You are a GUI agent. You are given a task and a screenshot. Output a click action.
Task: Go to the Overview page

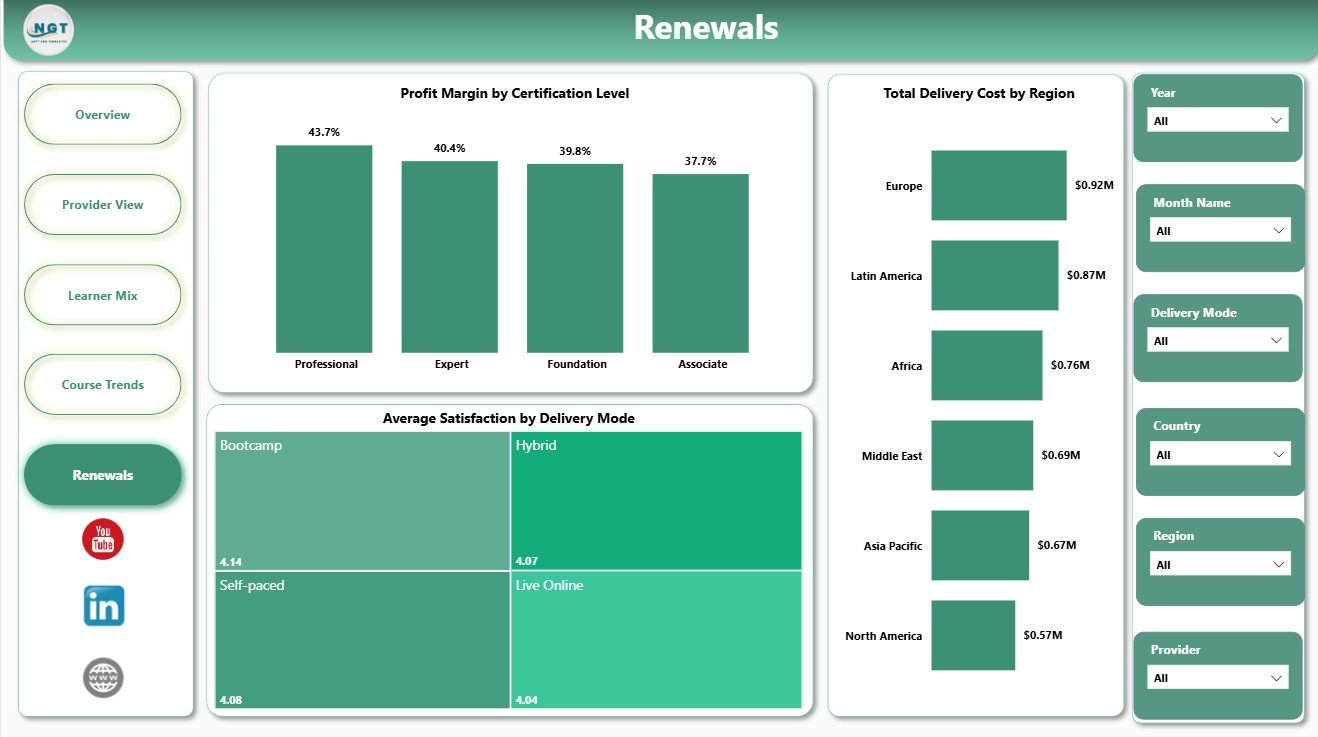coord(103,115)
